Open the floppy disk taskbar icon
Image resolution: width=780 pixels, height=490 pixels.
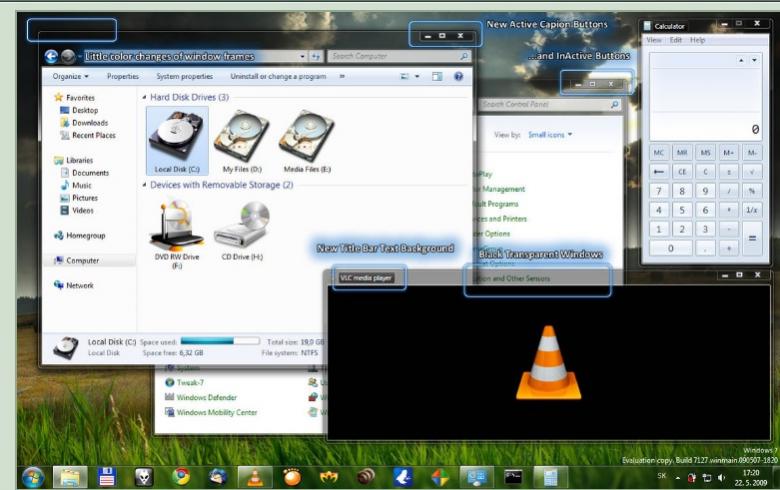point(107,477)
